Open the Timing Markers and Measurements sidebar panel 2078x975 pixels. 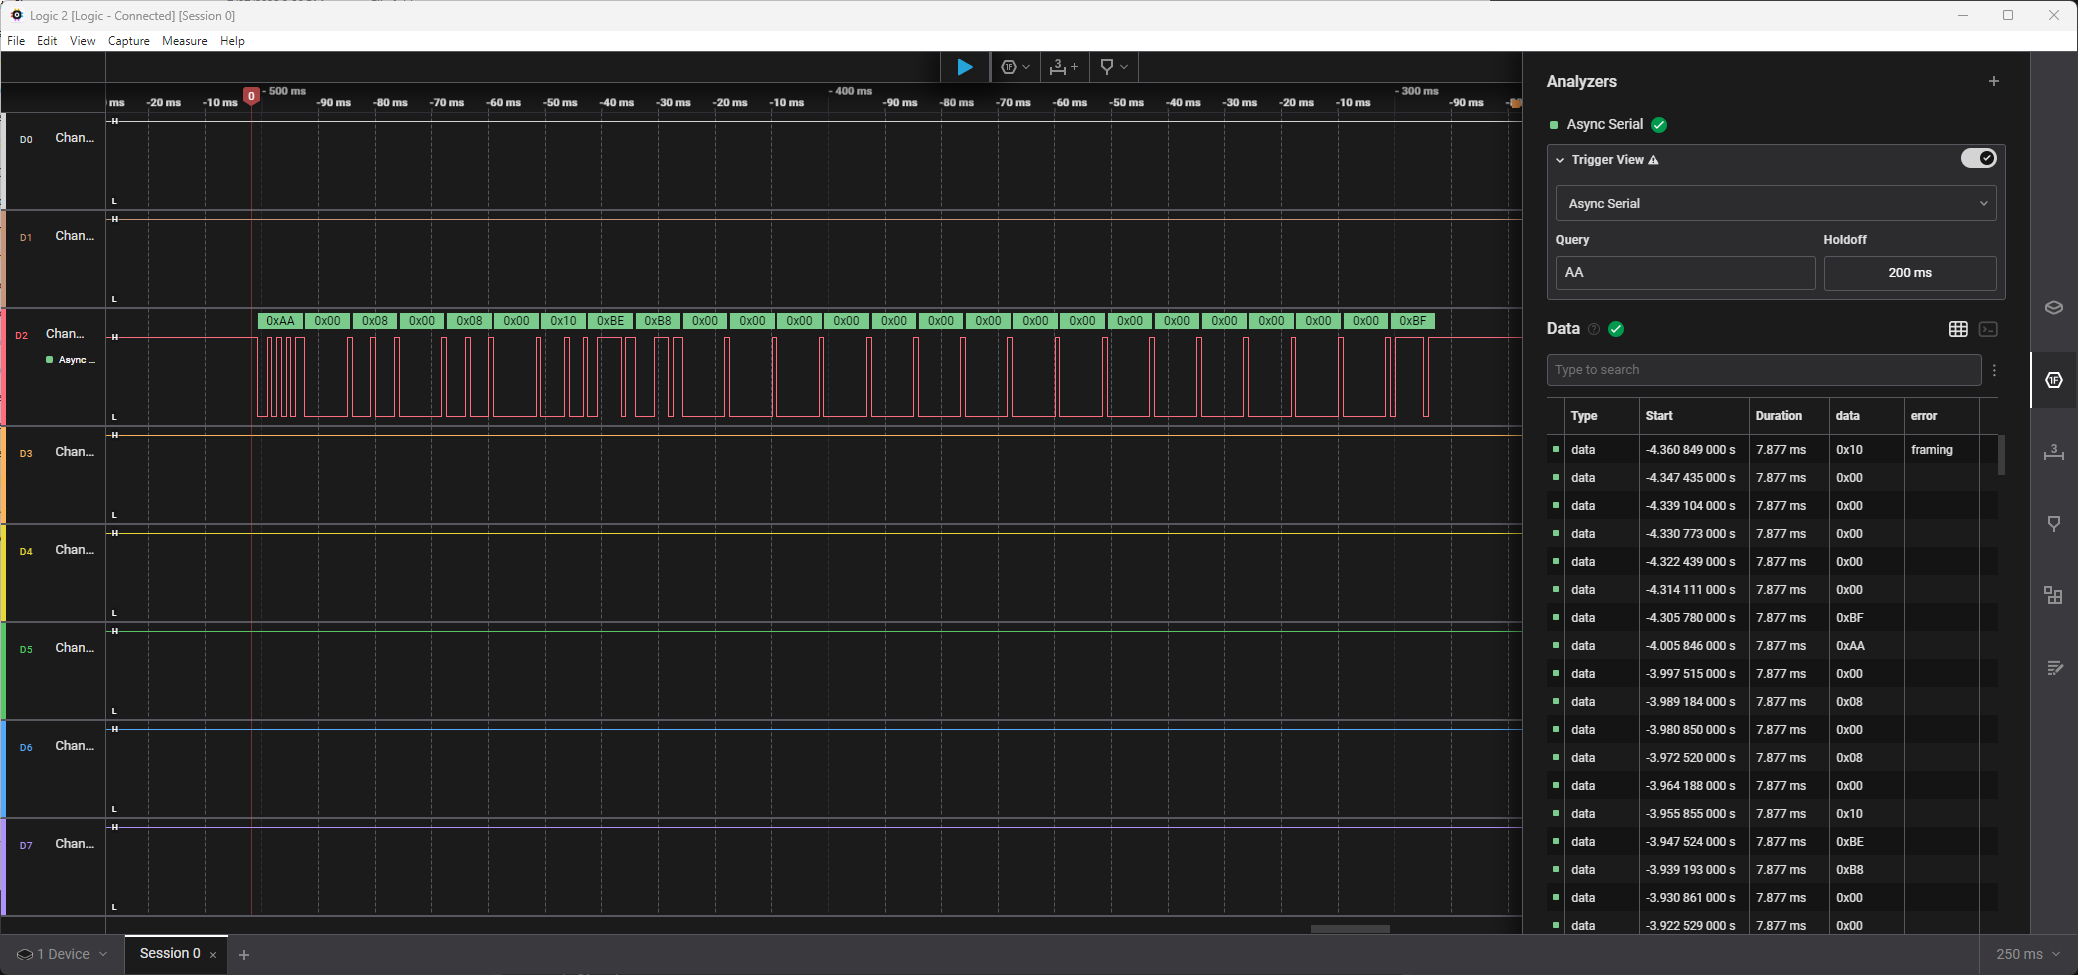[2053, 452]
